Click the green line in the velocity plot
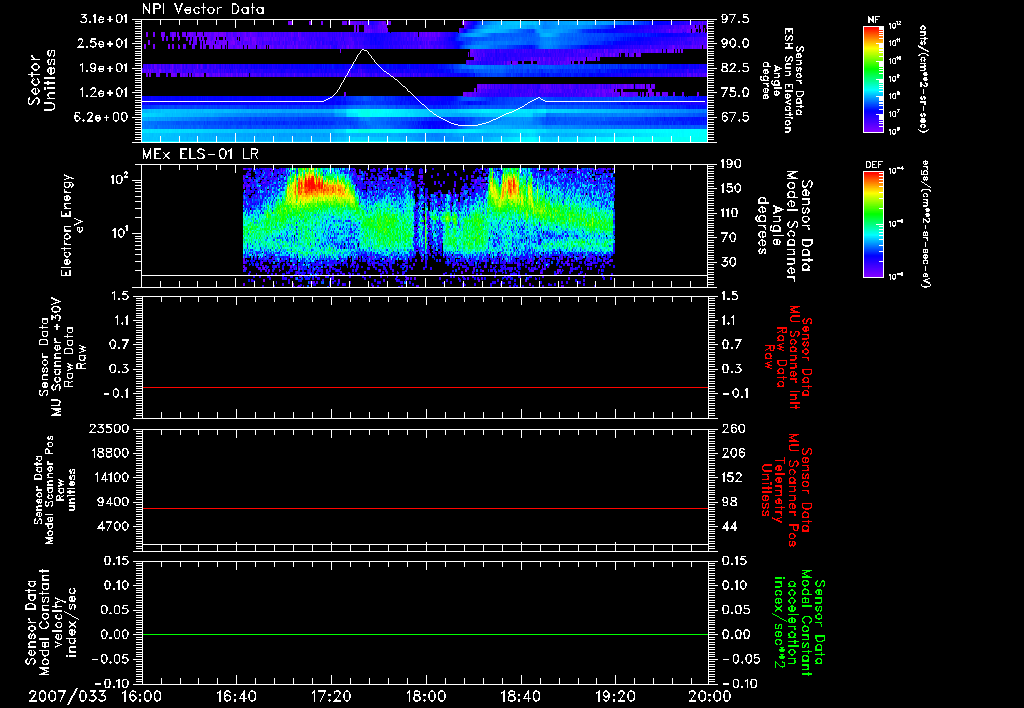The width and height of the screenshot is (1024, 708). pos(425,634)
